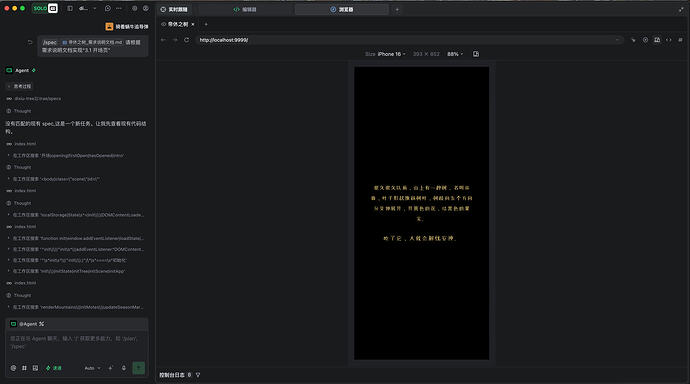The width and height of the screenshot is (690, 384).
Task: Expand the 思考过程 thinking process section
Action: tap(19, 86)
